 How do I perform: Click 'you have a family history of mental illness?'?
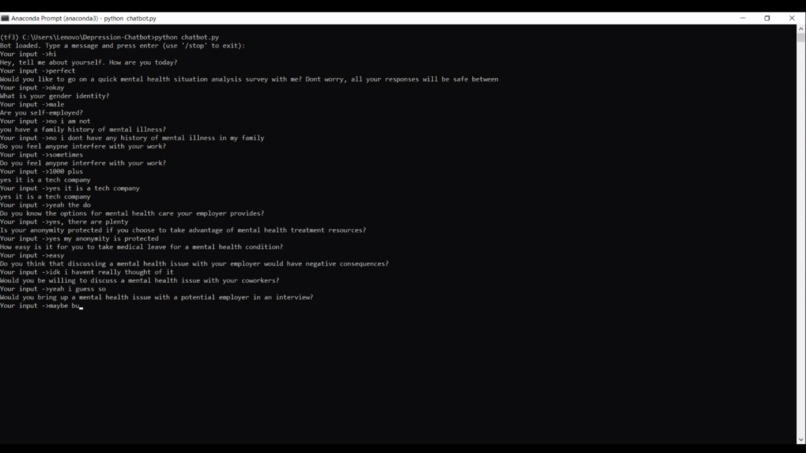pos(83,130)
